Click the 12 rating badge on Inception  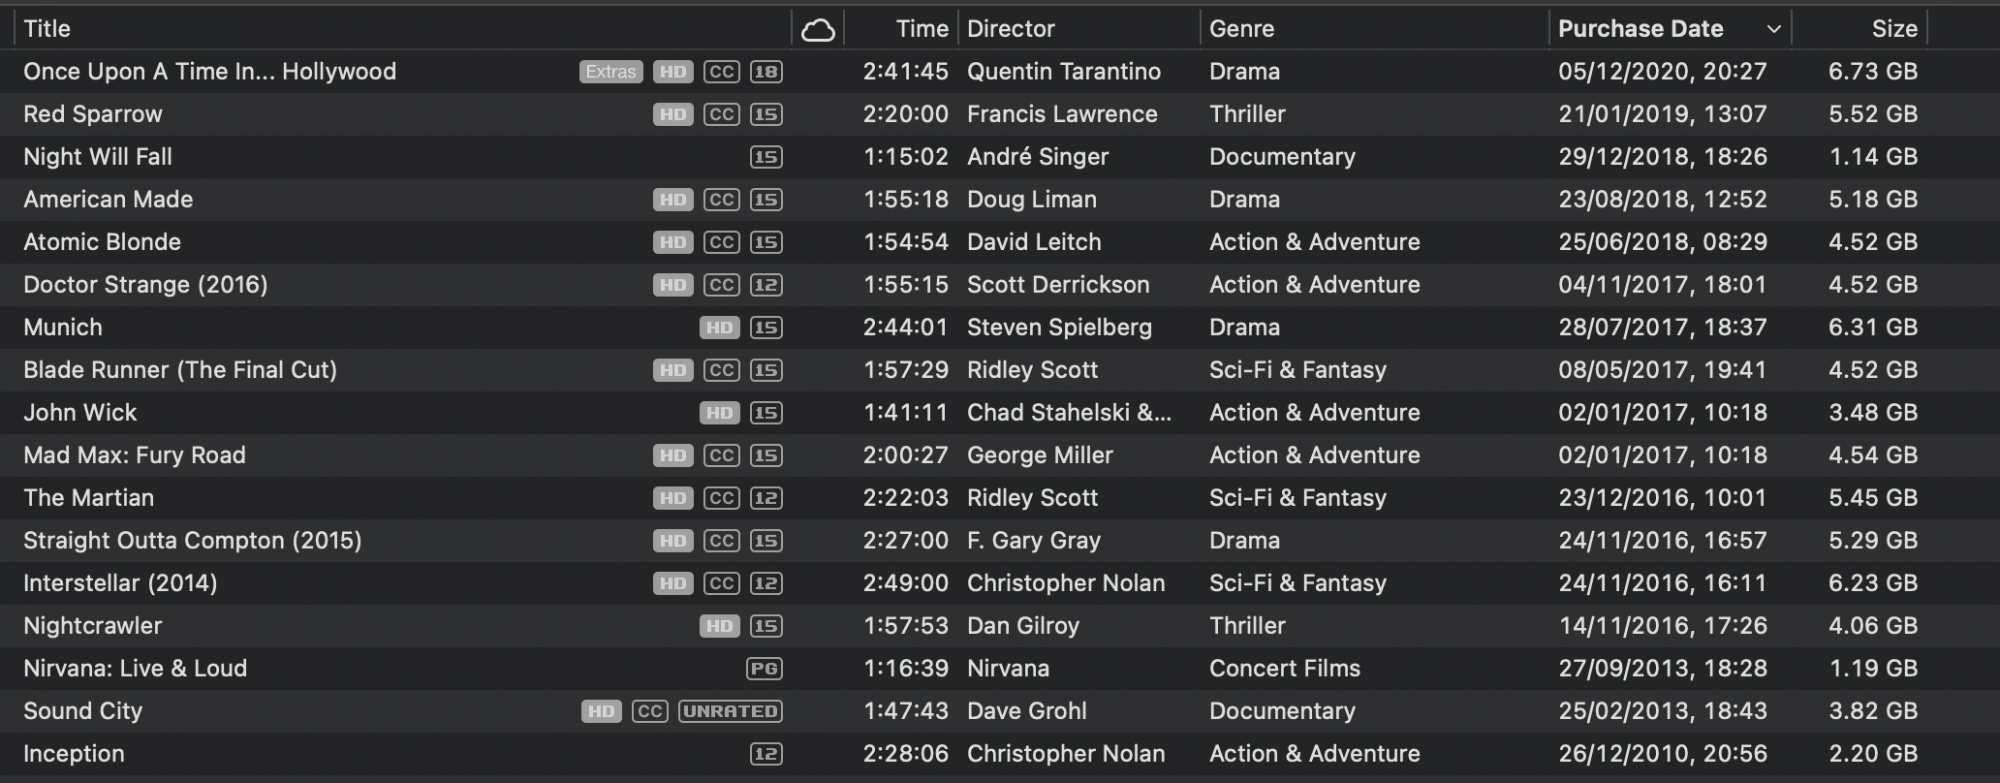tap(766, 755)
